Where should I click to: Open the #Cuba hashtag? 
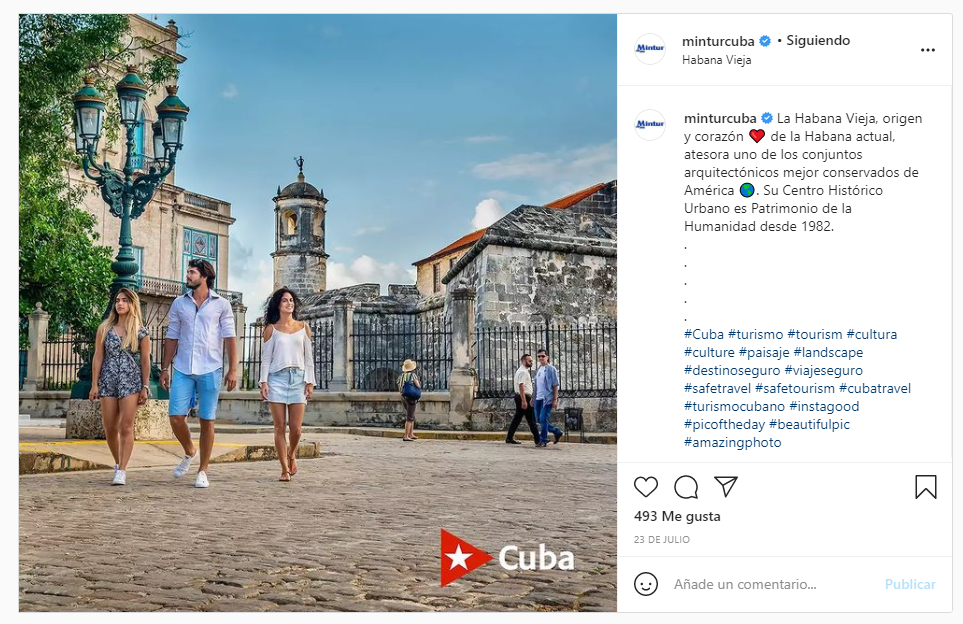(704, 335)
